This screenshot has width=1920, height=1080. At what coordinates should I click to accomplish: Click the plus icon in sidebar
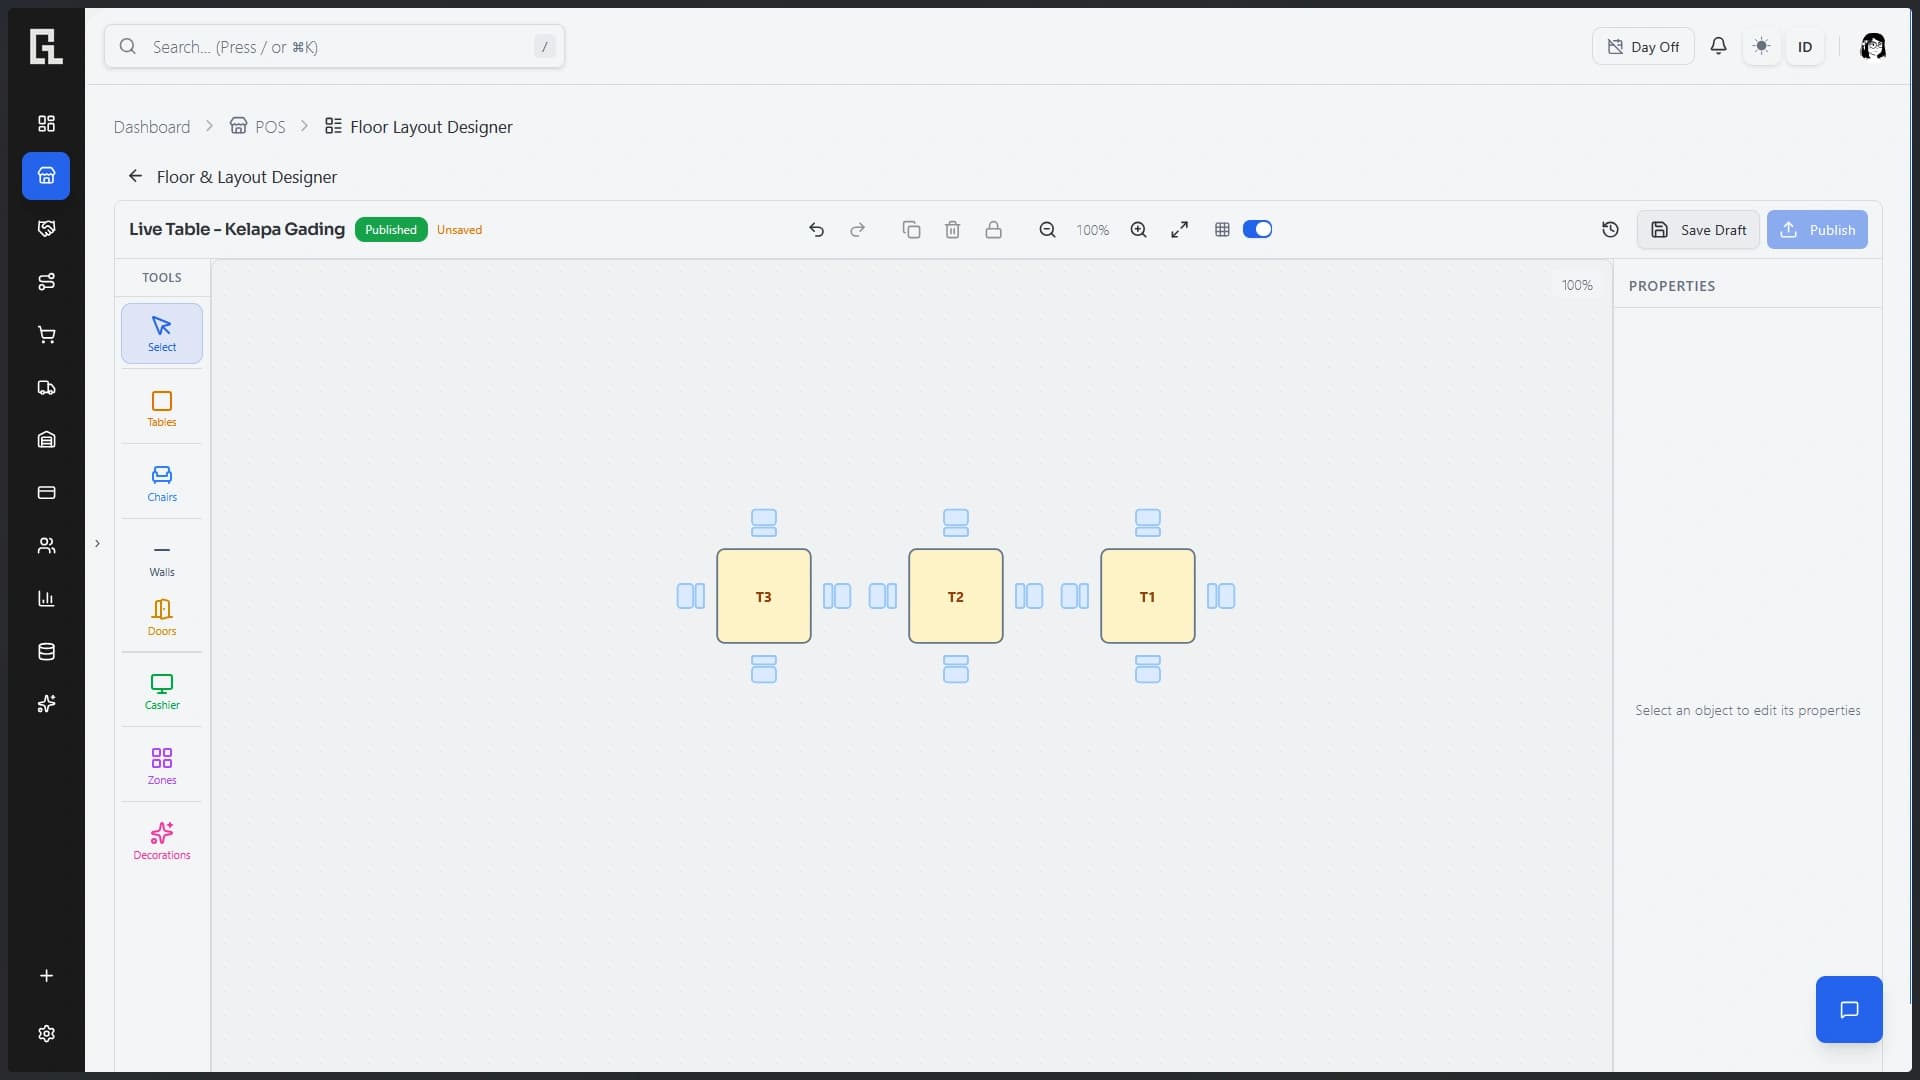click(x=46, y=976)
